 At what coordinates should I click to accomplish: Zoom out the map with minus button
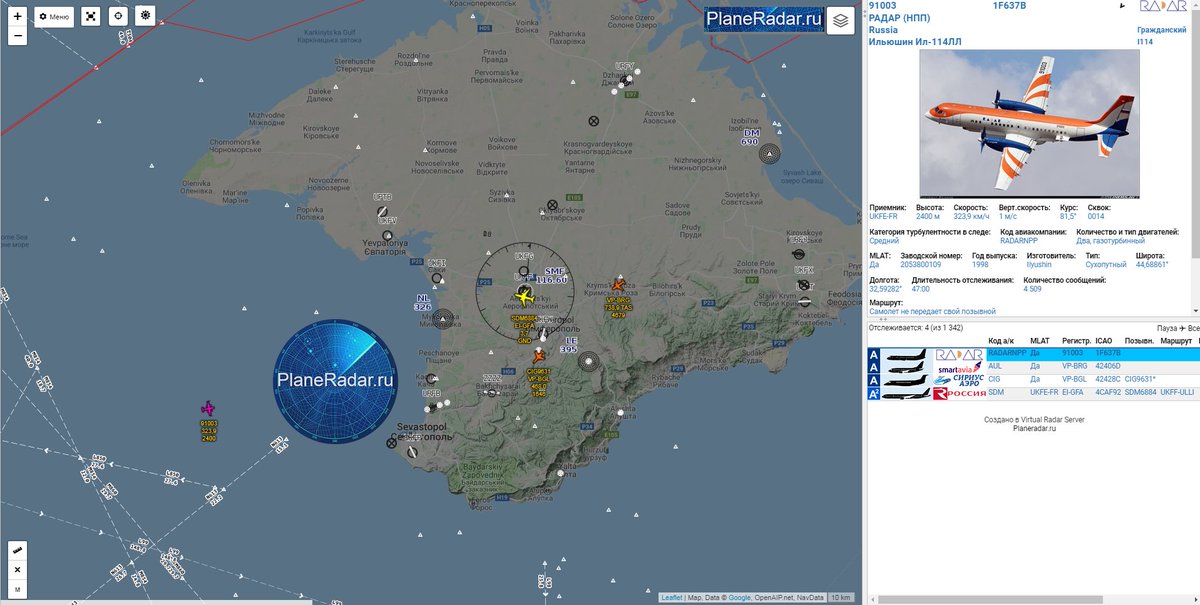pyautogui.click(x=17, y=36)
